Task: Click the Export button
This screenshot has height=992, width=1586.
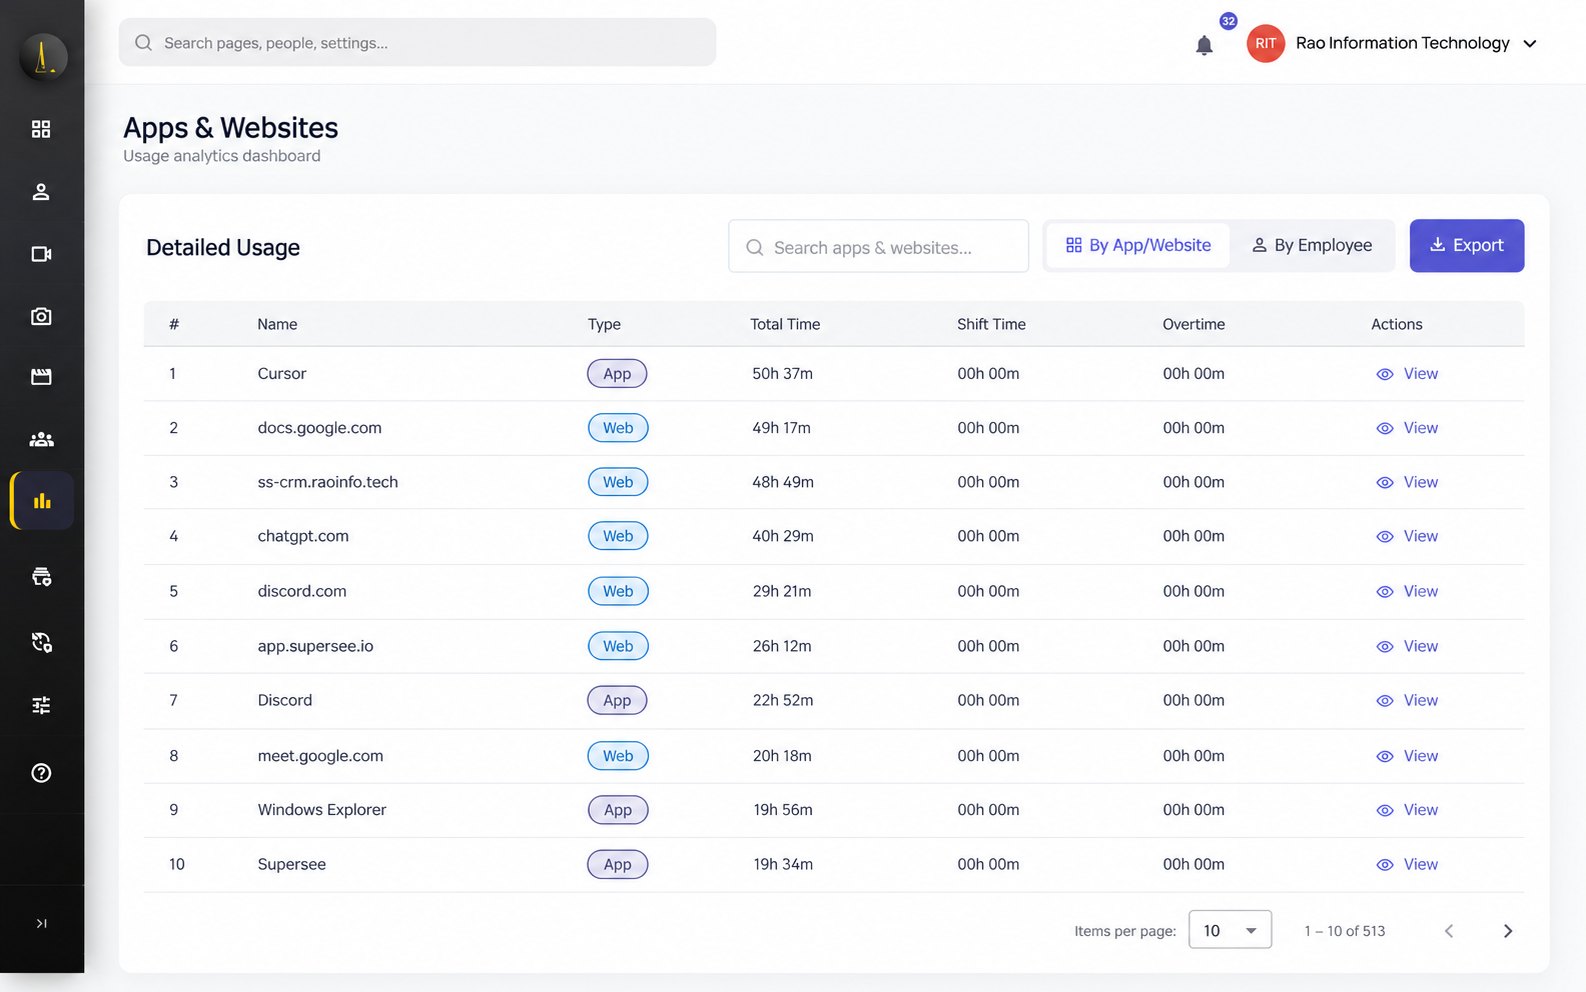Action: point(1467,245)
